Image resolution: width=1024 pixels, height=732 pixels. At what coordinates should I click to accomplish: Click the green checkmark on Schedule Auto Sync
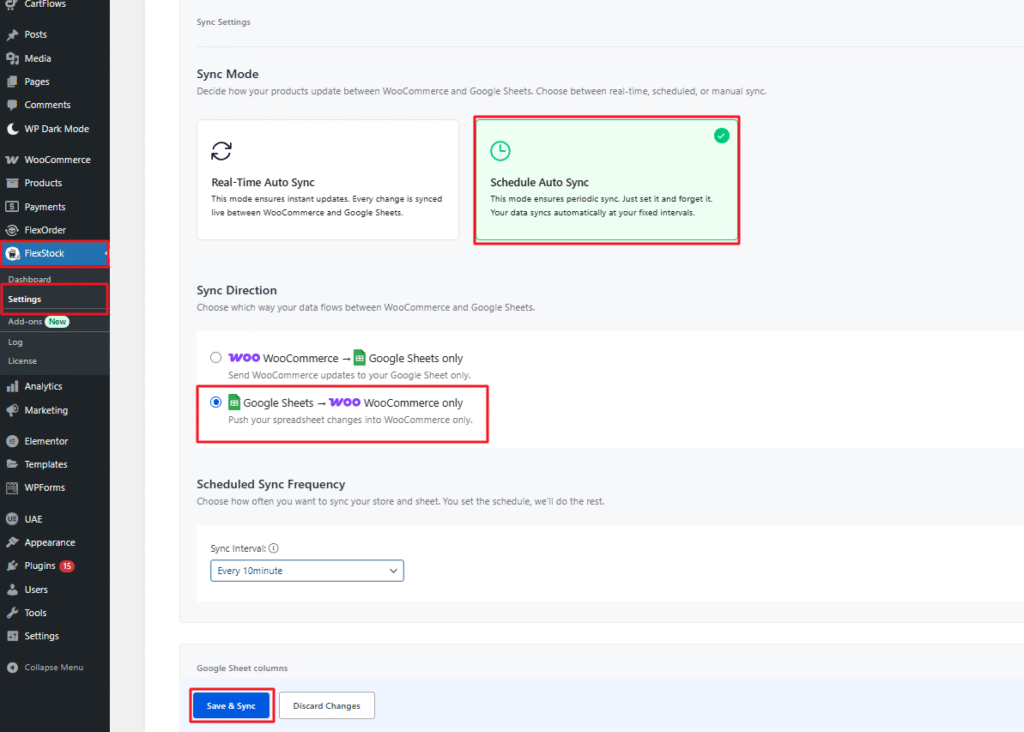(722, 136)
